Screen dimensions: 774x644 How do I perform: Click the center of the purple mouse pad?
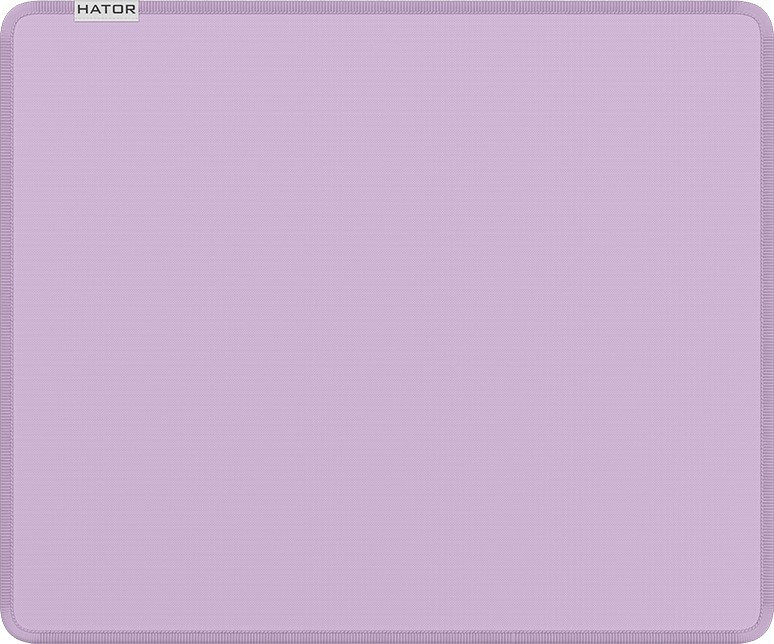[x=387, y=322]
